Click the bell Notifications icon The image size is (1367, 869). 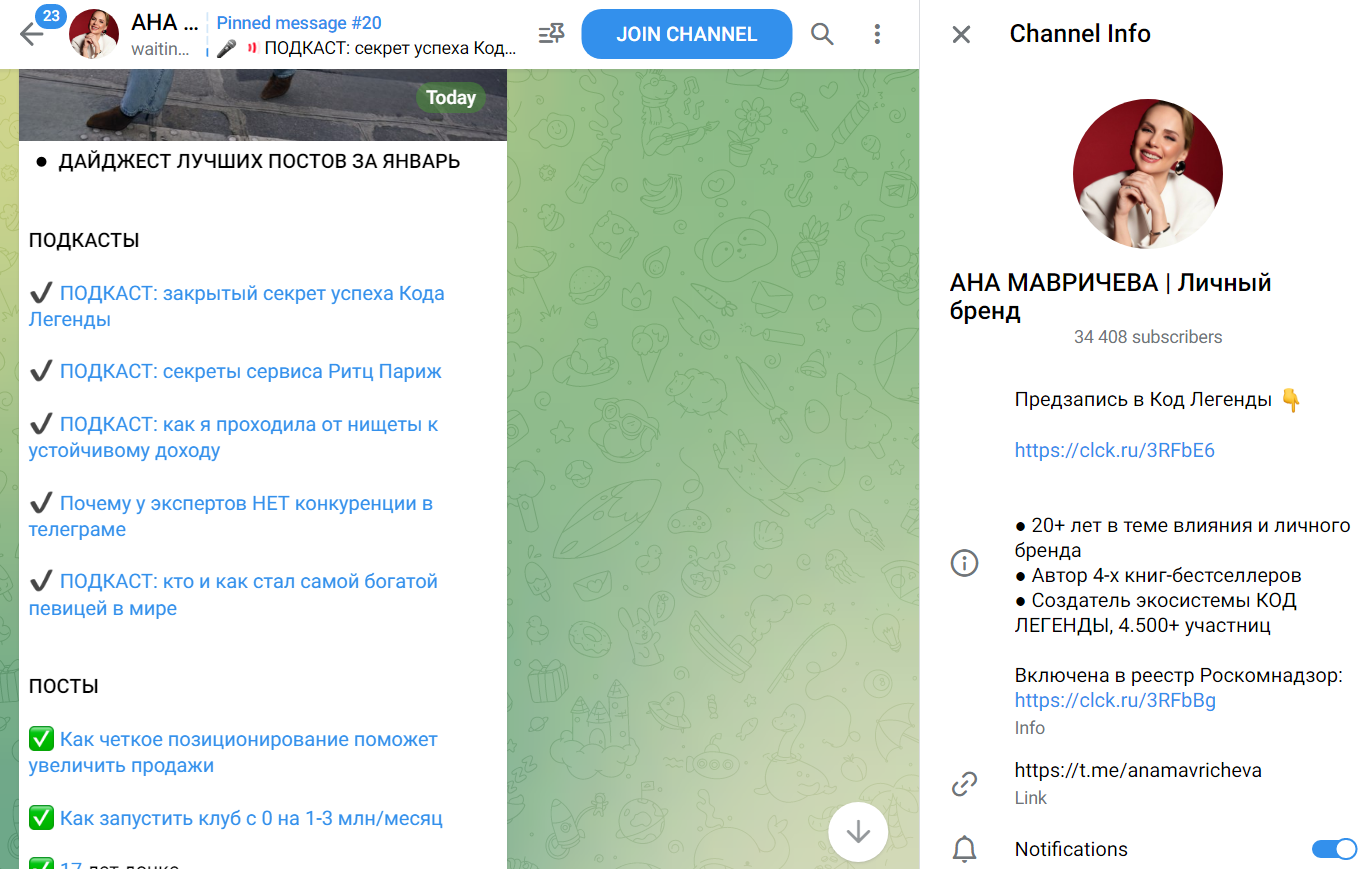pos(964,849)
